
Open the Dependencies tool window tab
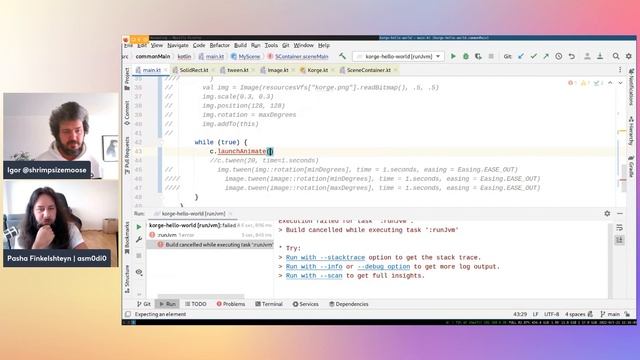coord(349,304)
